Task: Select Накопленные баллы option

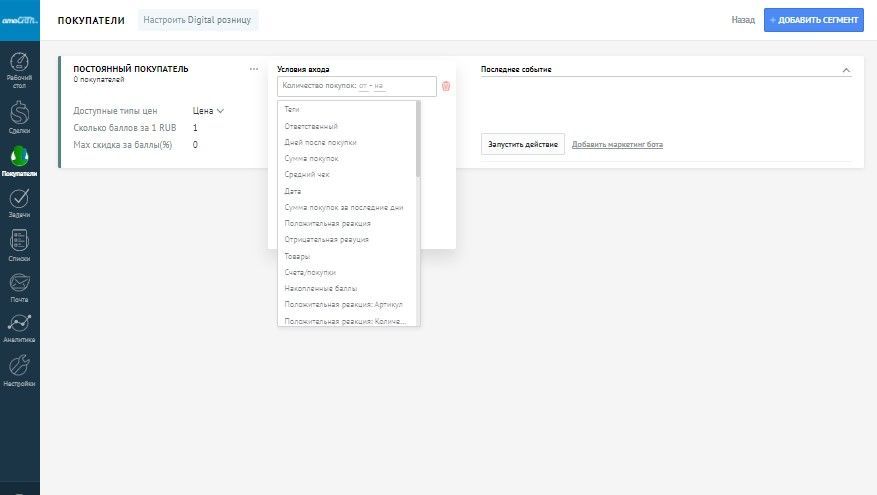Action: click(x=320, y=289)
